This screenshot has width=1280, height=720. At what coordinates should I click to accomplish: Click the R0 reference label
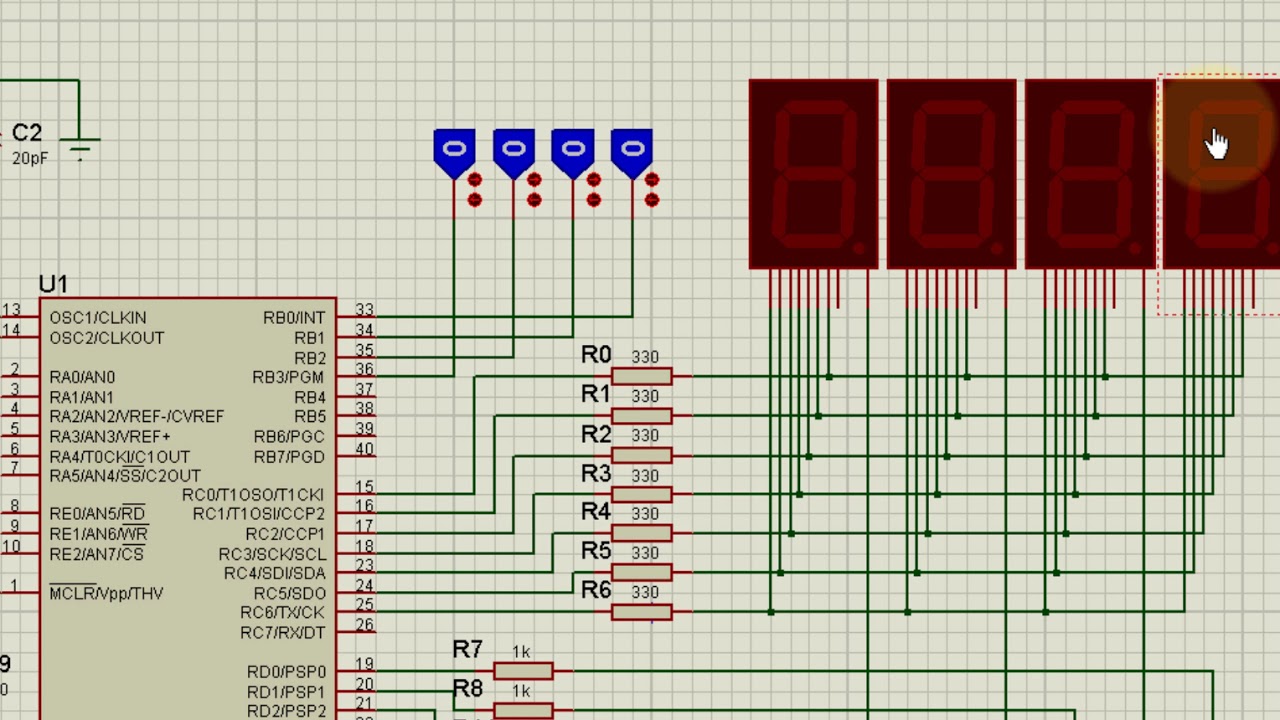[596, 355]
